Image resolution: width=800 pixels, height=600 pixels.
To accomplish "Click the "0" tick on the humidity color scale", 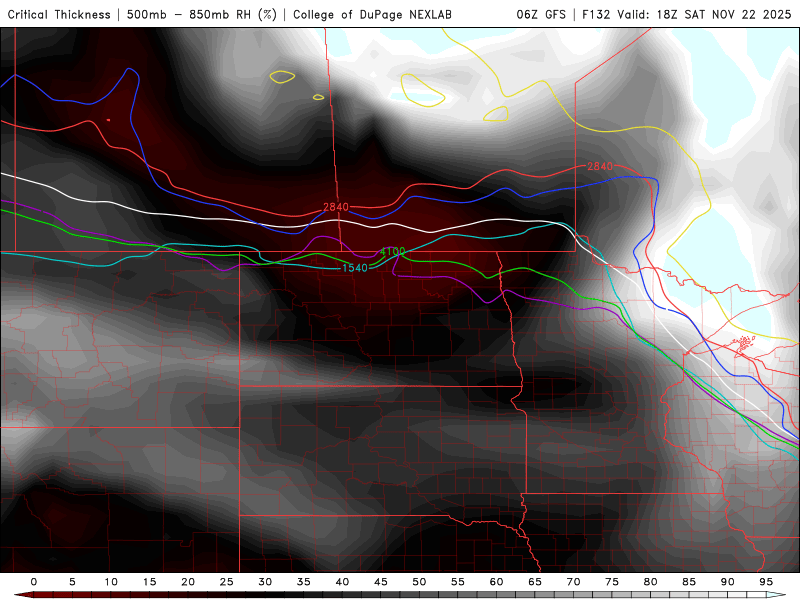I will point(34,582).
